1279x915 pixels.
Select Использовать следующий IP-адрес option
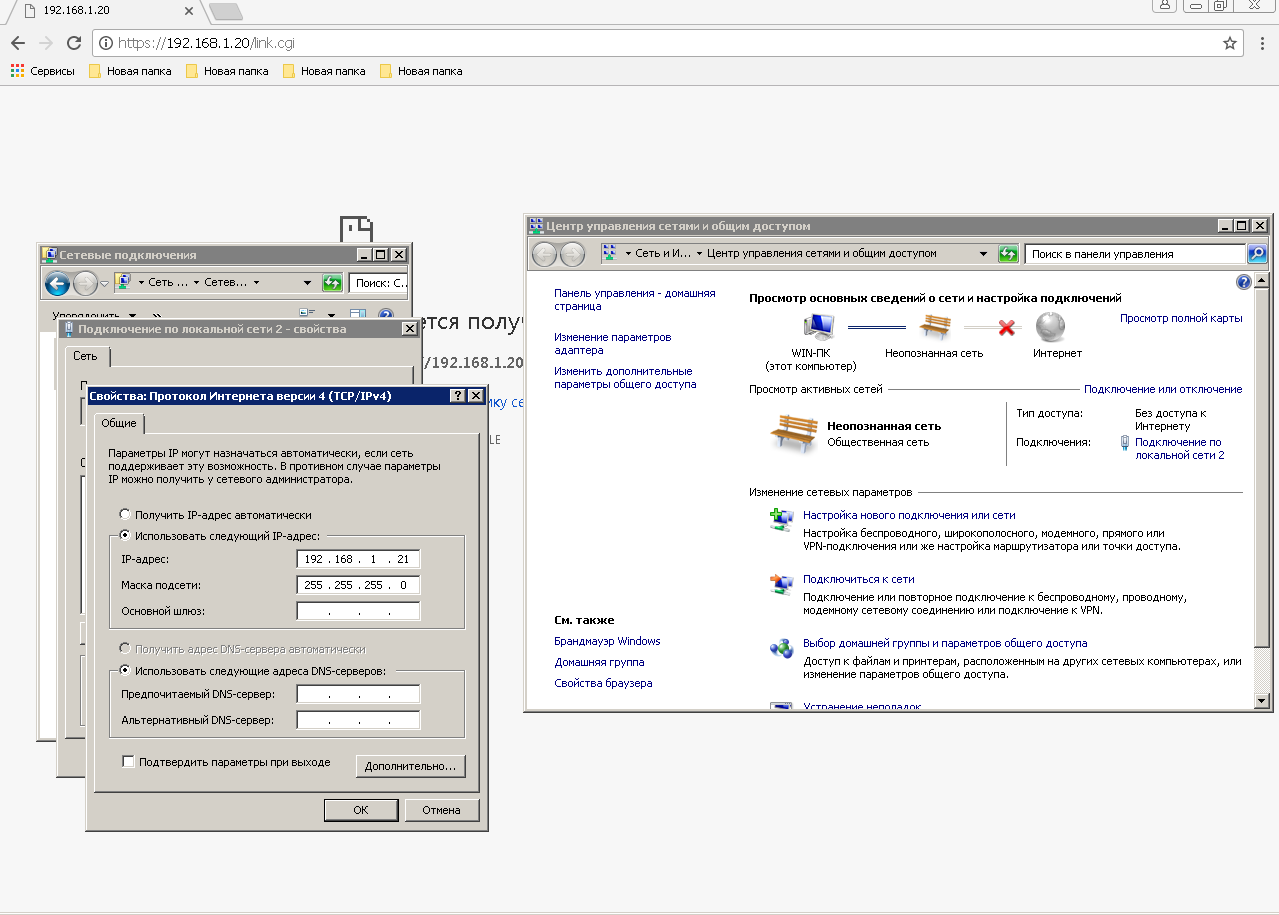click(125, 536)
